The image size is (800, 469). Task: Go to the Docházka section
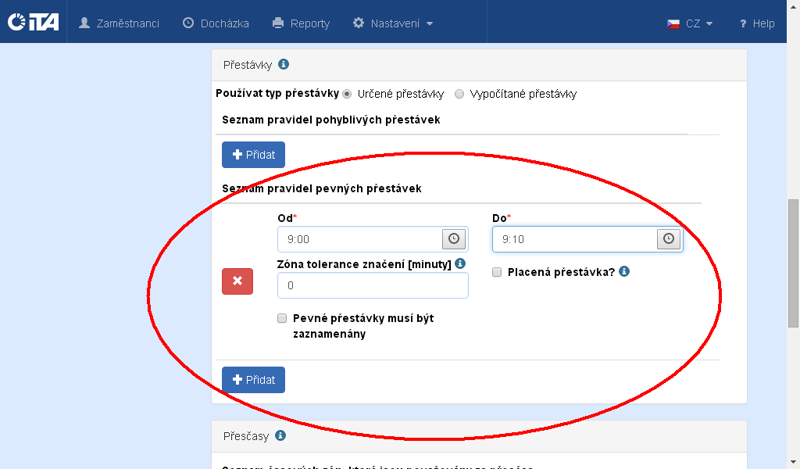click(x=216, y=23)
